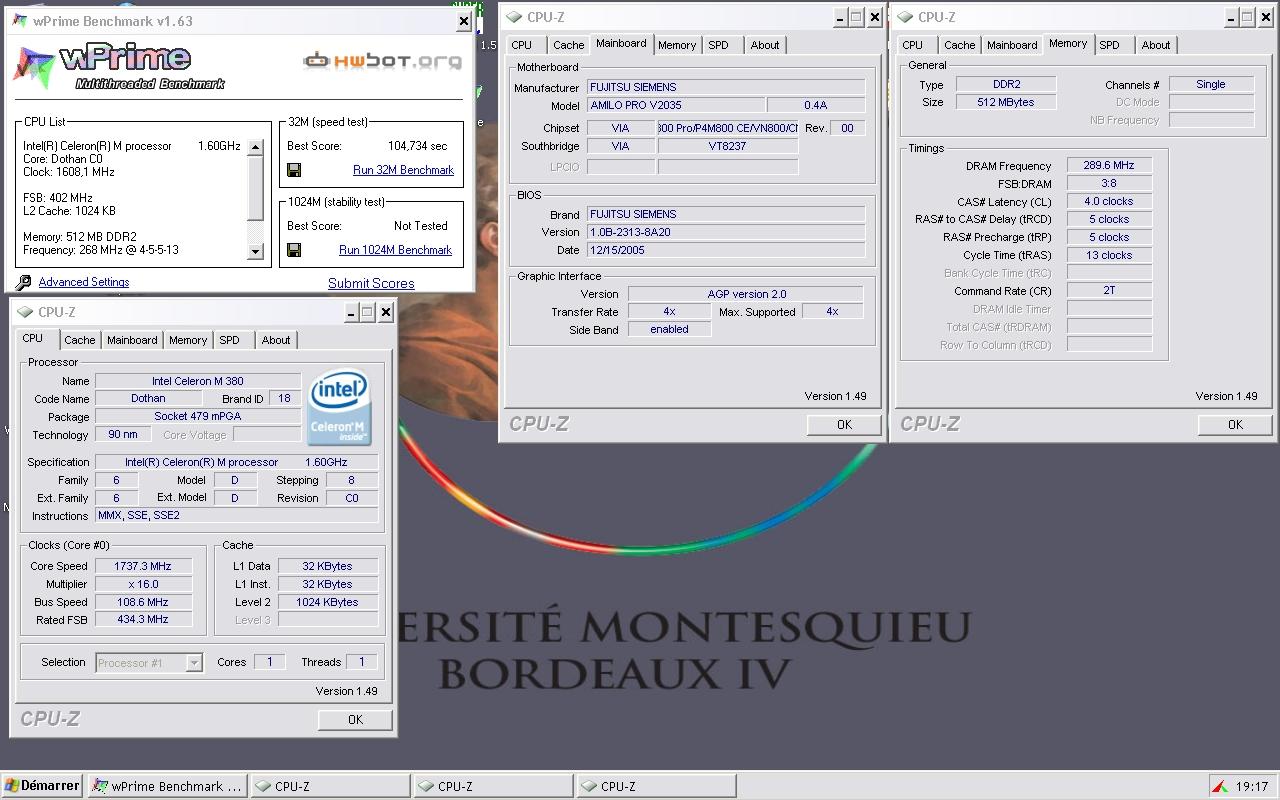Click Submit Scores link
Image resolution: width=1280 pixels, height=800 pixels.
tap(371, 283)
